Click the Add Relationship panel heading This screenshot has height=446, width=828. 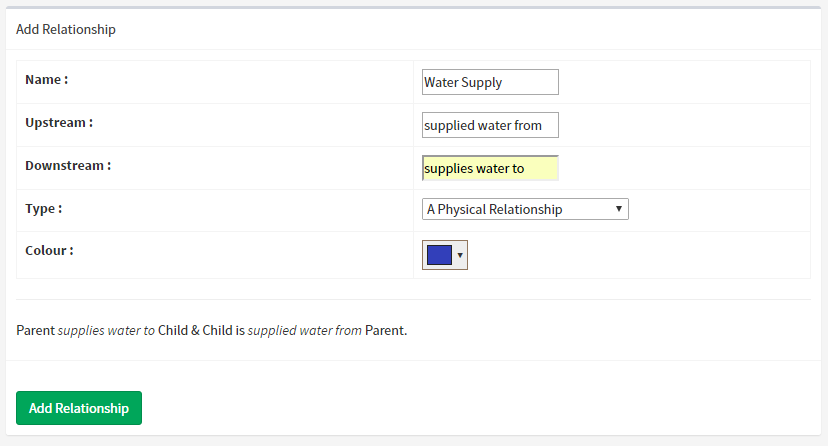(66, 29)
